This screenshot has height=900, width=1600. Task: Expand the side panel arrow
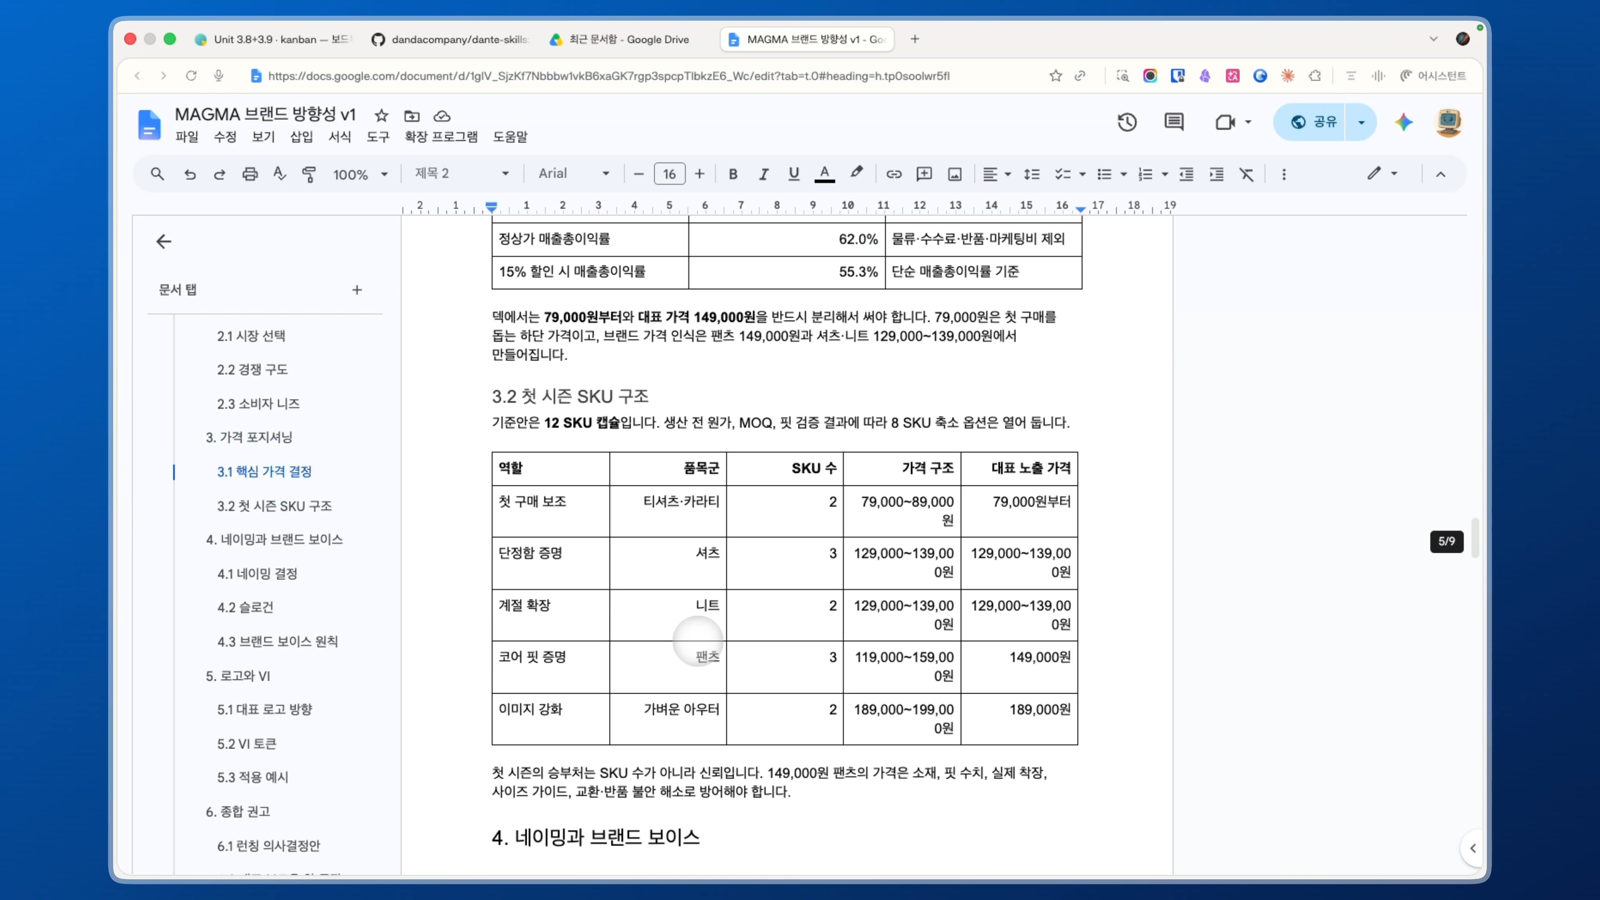(x=1472, y=848)
